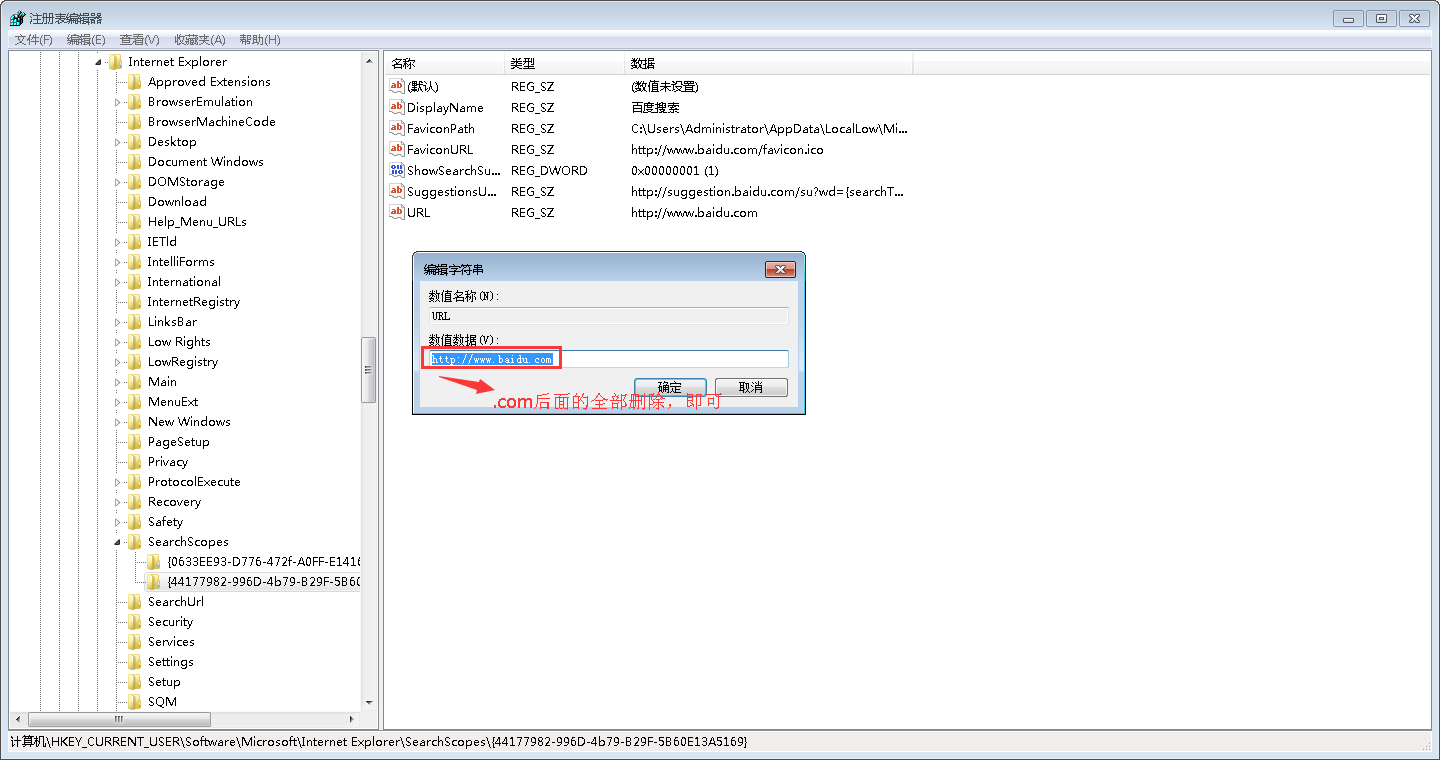Confirm the edit with 确定 button
The height and width of the screenshot is (760, 1440).
[x=670, y=387]
